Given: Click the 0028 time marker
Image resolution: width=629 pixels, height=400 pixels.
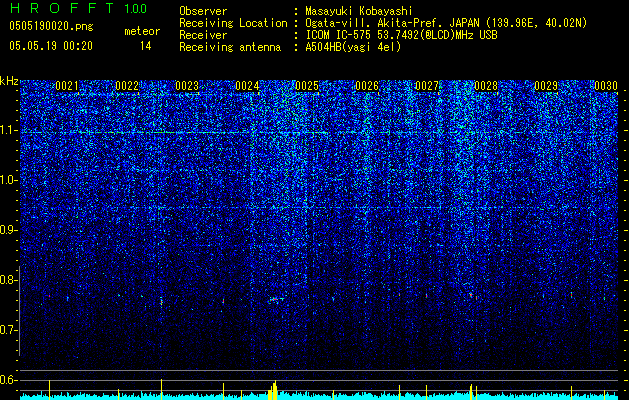Looking at the screenshot, I should pos(486,86).
